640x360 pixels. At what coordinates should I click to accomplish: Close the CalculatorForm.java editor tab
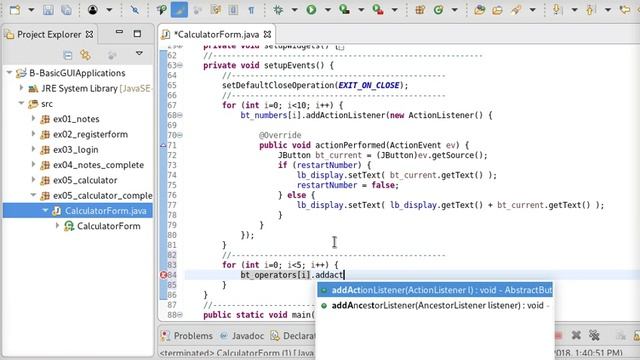coord(267,35)
